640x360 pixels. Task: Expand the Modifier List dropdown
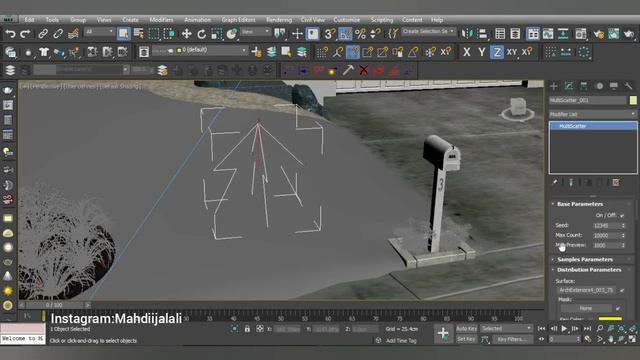coord(593,114)
